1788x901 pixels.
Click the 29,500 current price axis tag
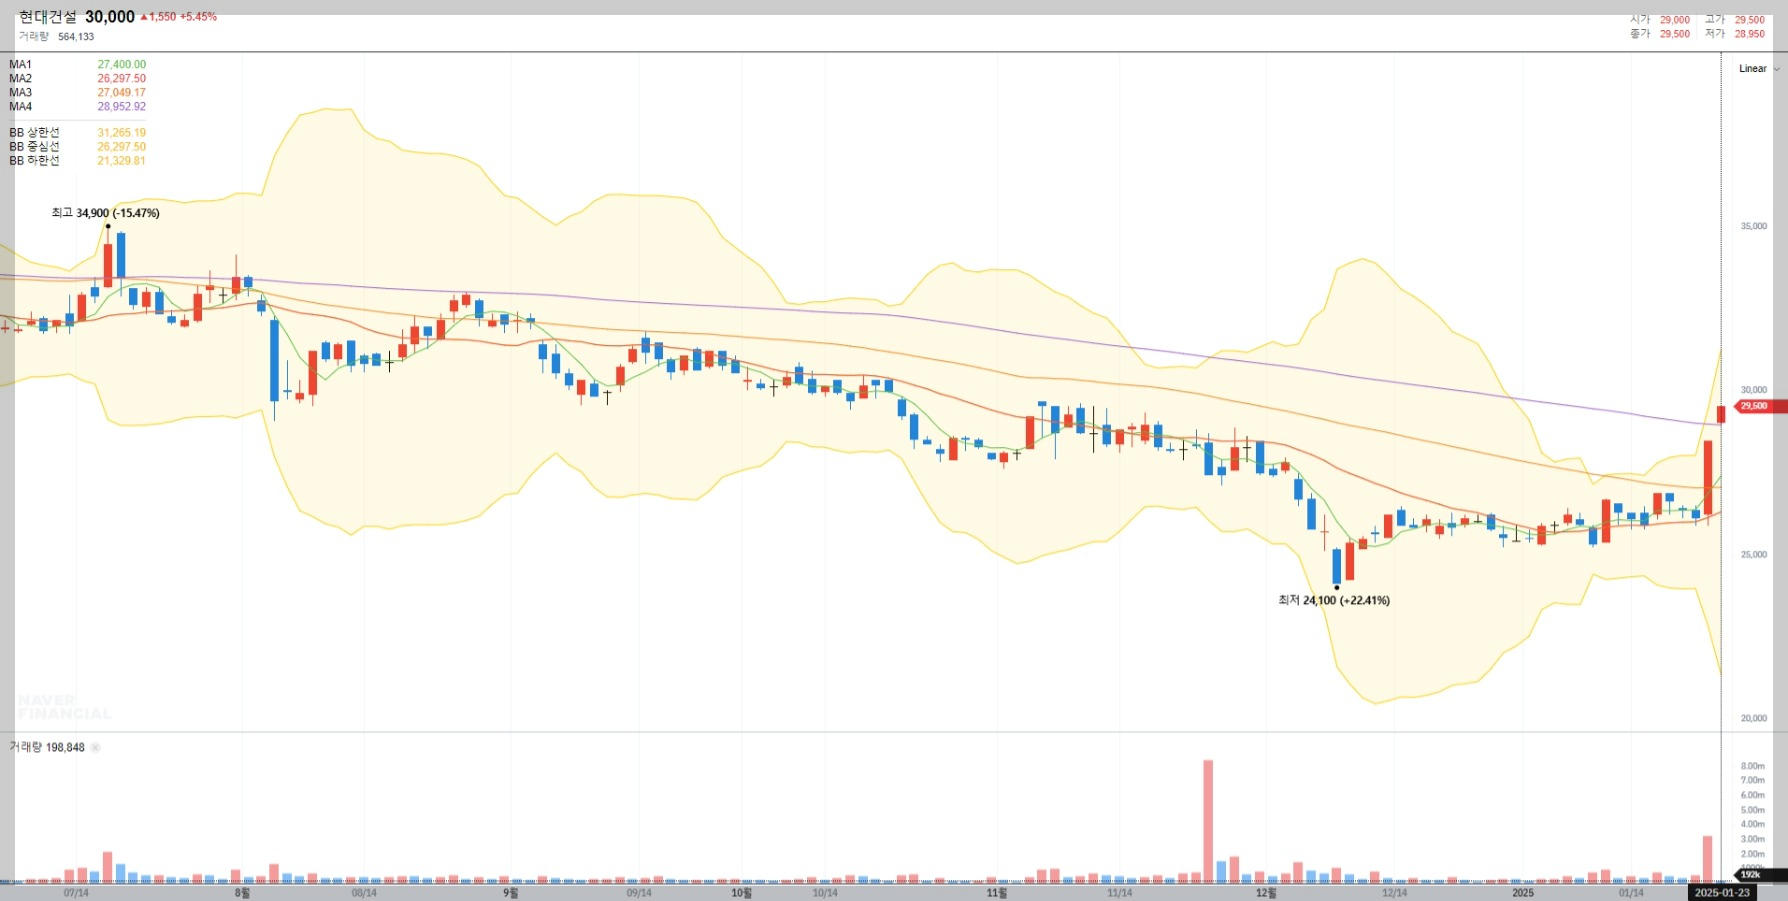(x=1760, y=406)
